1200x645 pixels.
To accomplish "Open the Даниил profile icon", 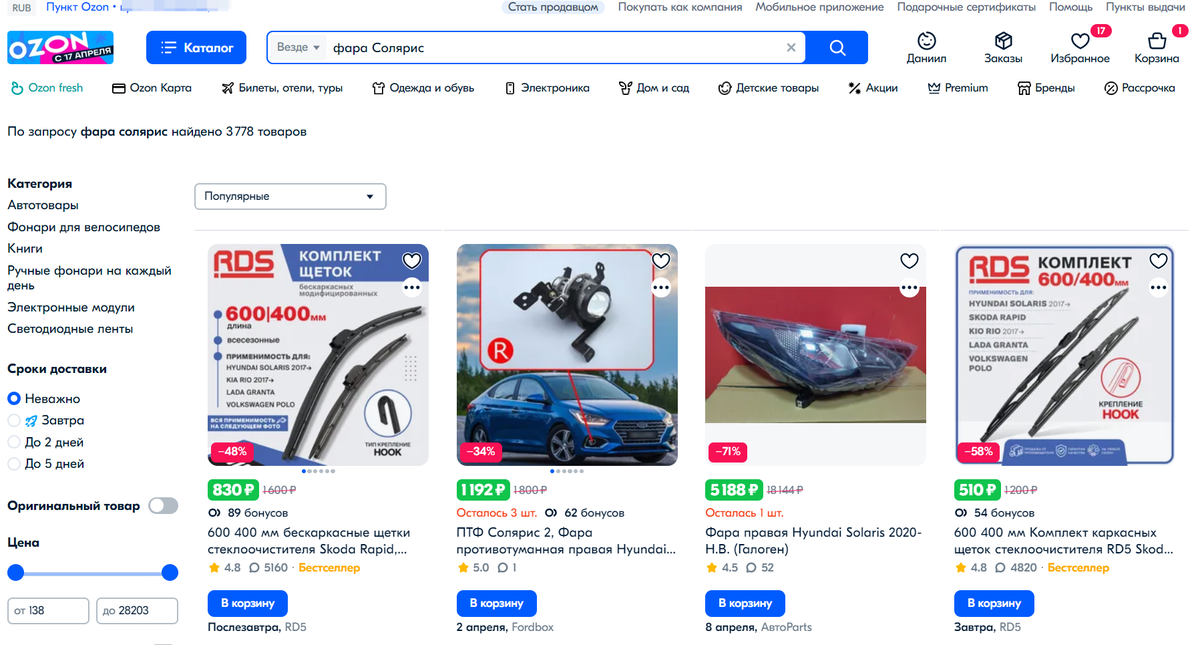I will pyautogui.click(x=926, y=41).
